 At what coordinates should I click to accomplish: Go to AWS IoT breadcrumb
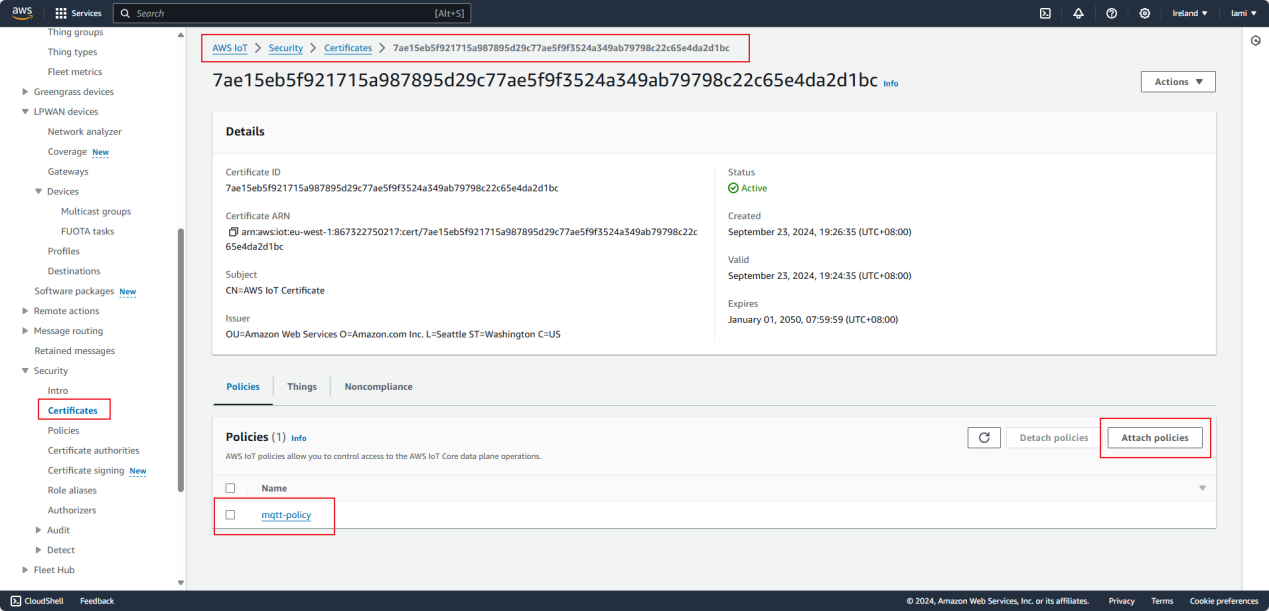[230, 48]
